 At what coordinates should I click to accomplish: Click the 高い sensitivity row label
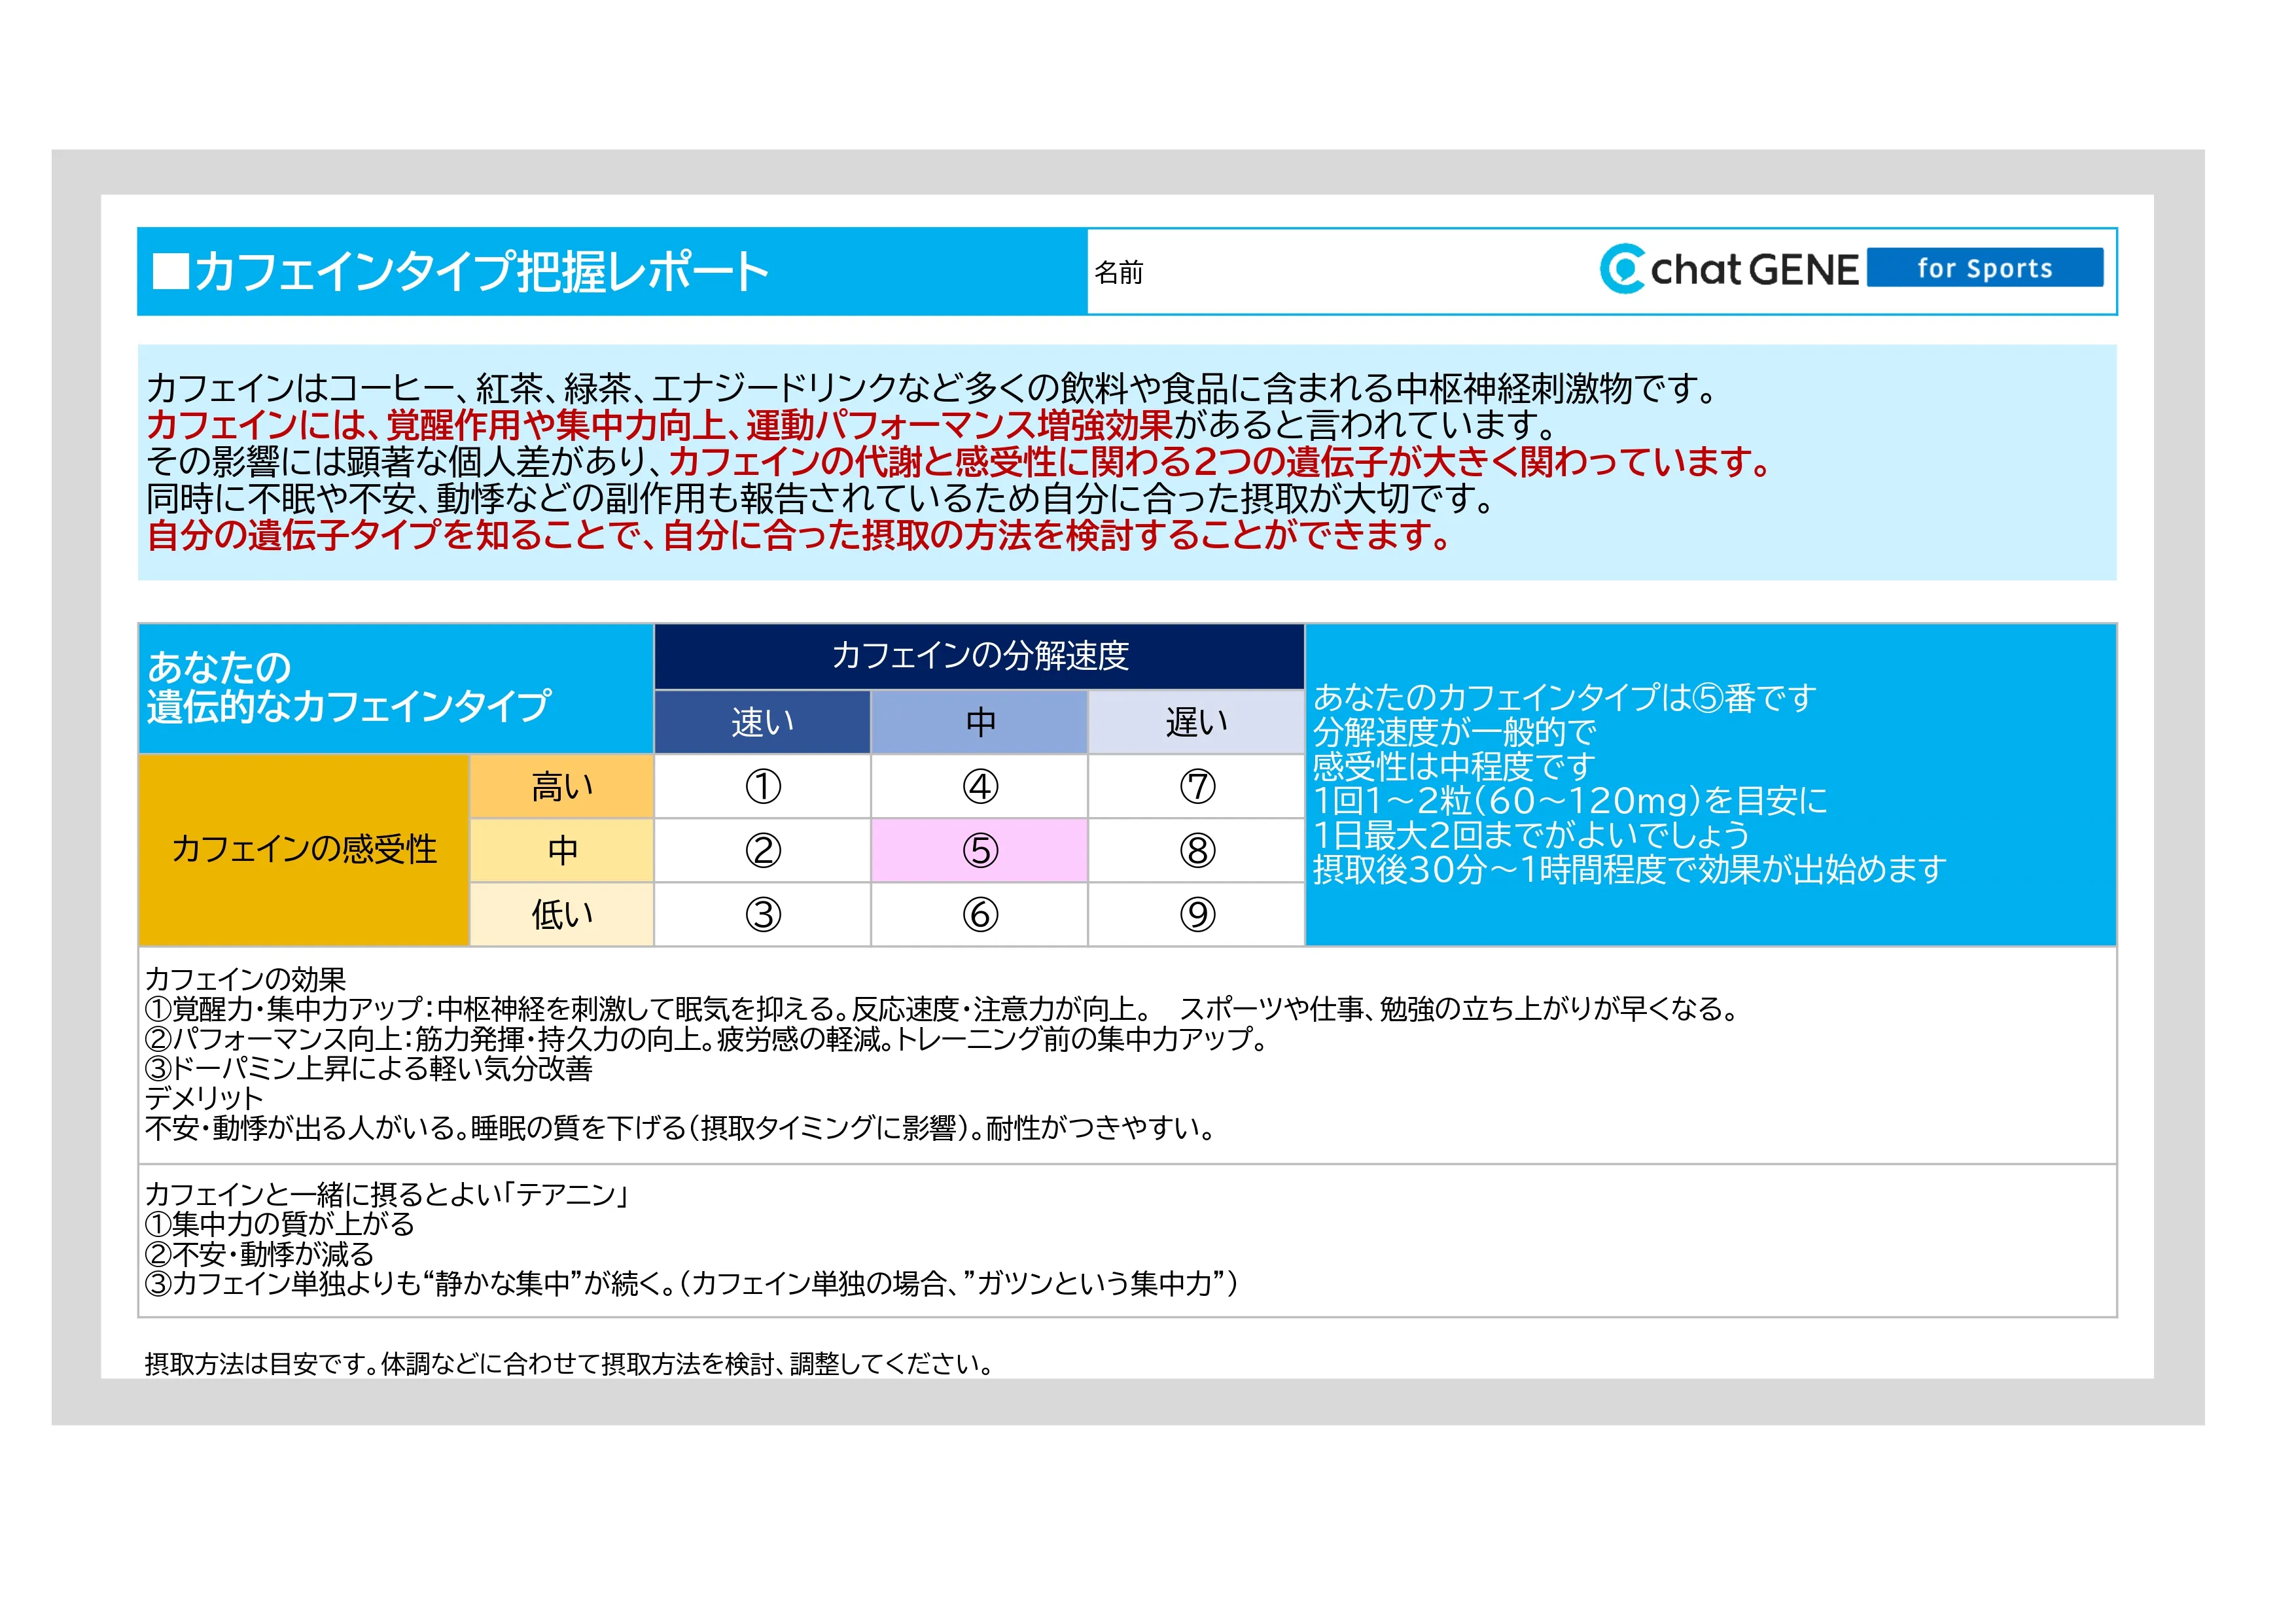pyautogui.click(x=562, y=787)
